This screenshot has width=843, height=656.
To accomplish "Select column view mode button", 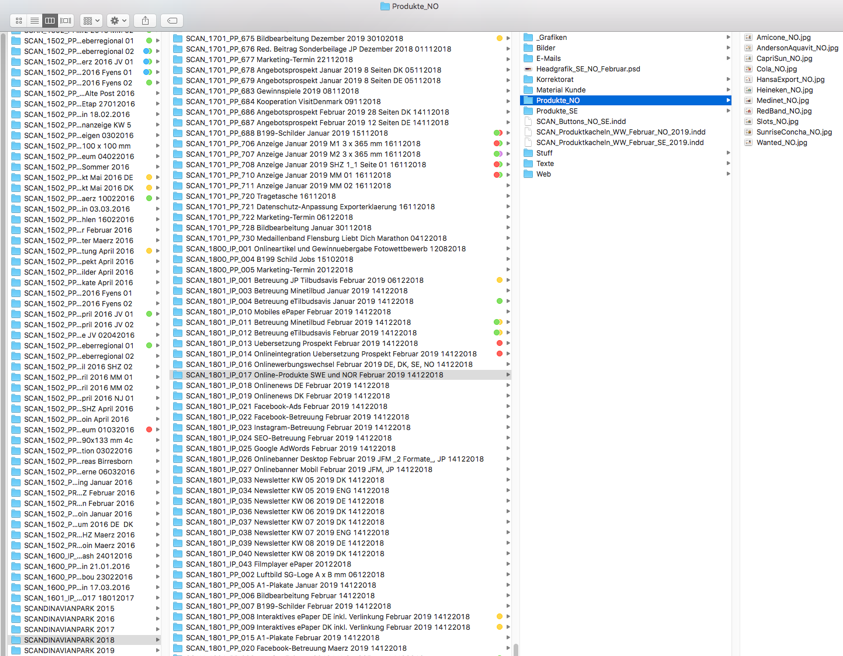I will [x=50, y=20].
